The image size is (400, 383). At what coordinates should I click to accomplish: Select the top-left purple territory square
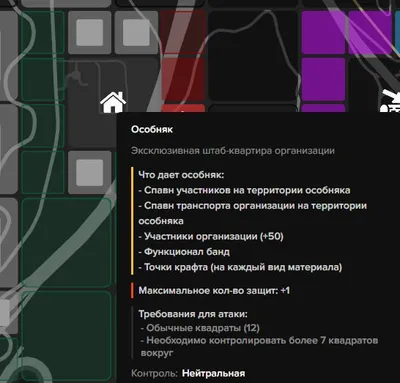click(x=323, y=32)
